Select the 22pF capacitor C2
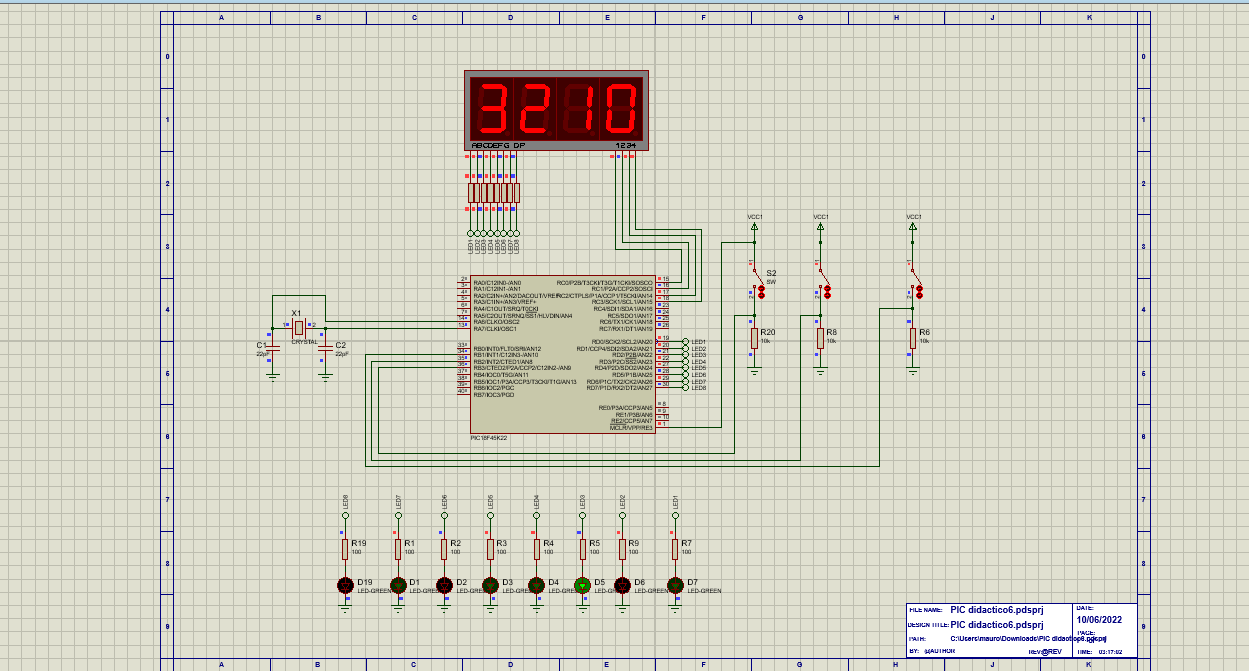The height and width of the screenshot is (671, 1249). pyautogui.click(x=324, y=348)
